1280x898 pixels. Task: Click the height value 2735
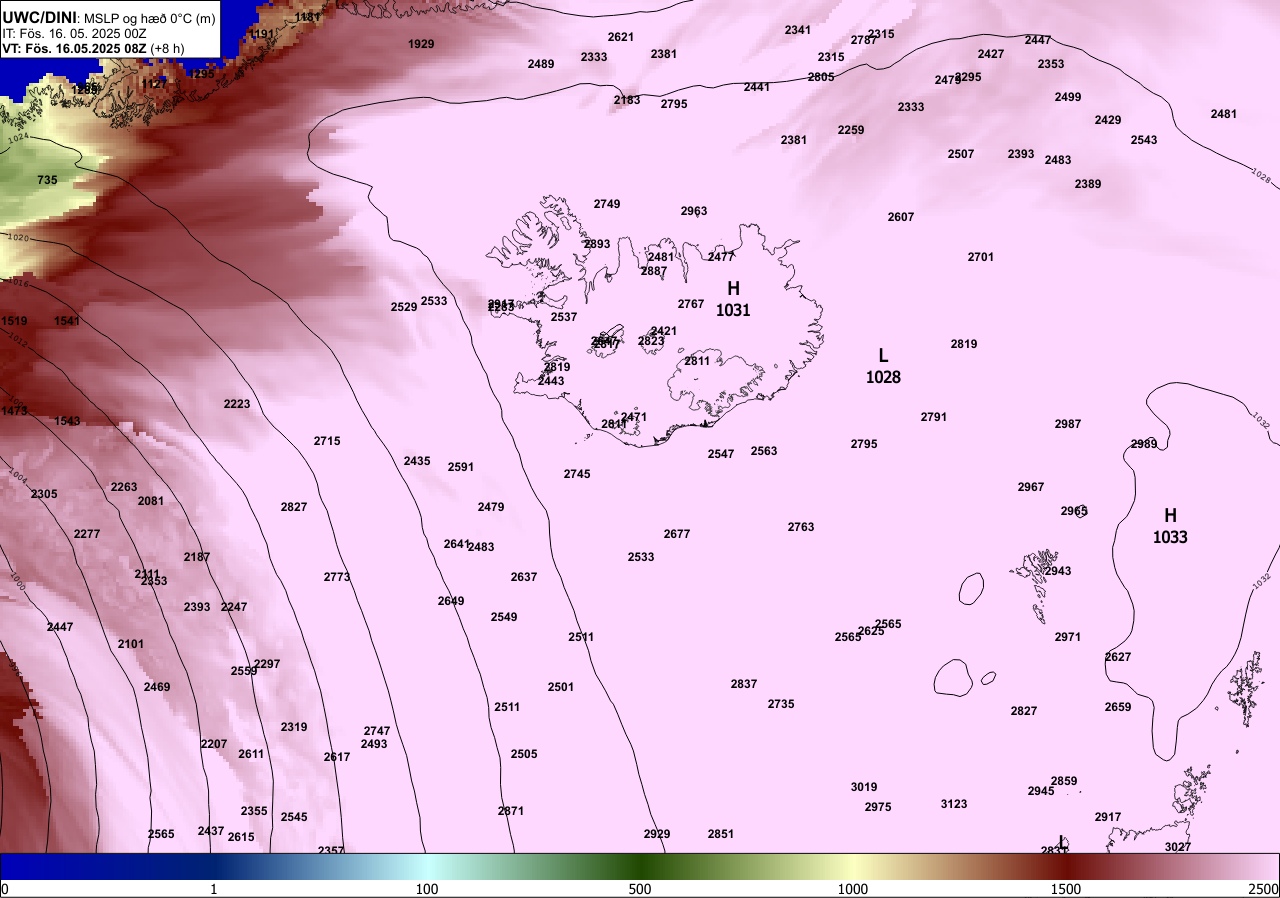coord(781,704)
